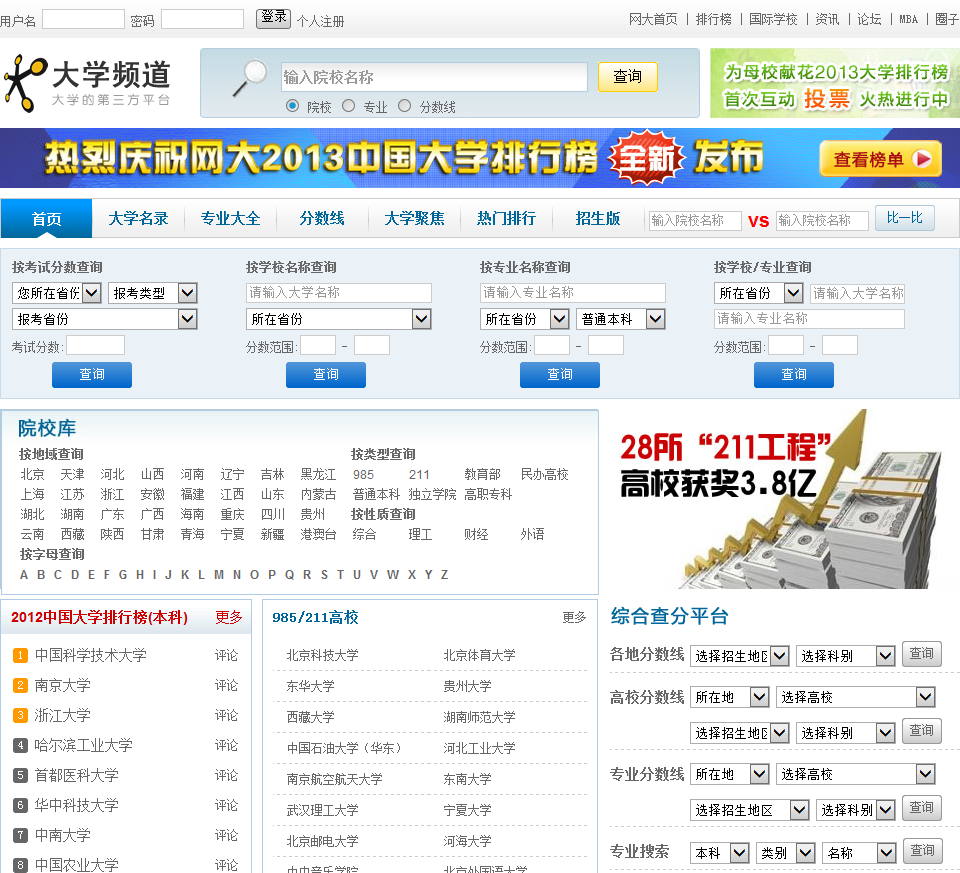Click the rank 1 badge beside 中国科学技术大学
Viewport: 960px width, 873px height.
[20, 656]
